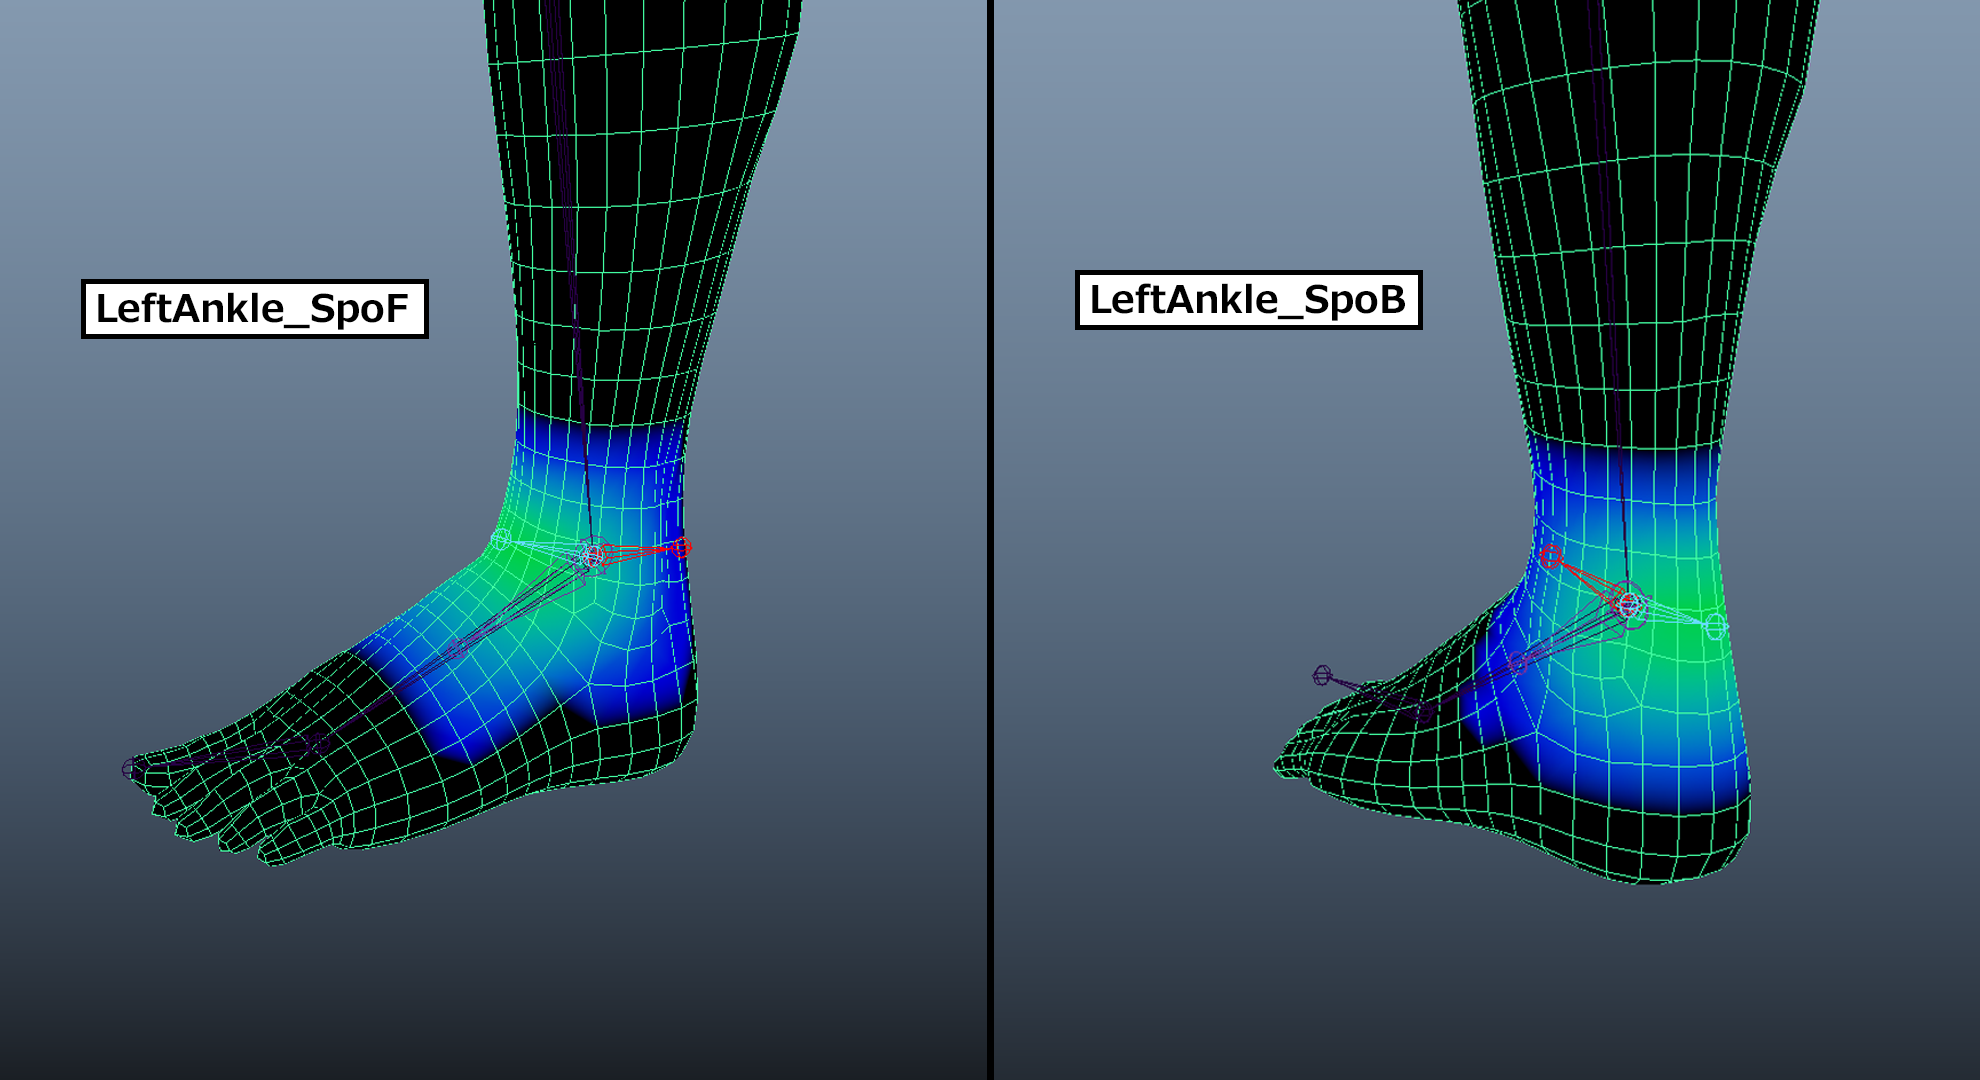The image size is (1980, 1080).
Task: Click the LeftAnkle_SpoF label box
Action: pos(254,309)
